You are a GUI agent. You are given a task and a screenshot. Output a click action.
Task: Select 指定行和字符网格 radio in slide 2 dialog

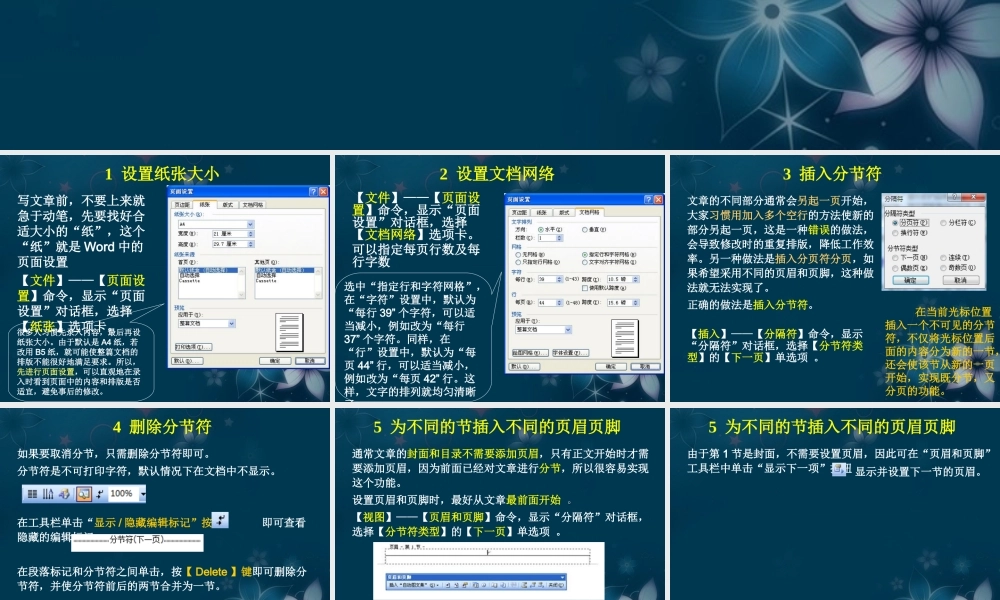(x=585, y=254)
